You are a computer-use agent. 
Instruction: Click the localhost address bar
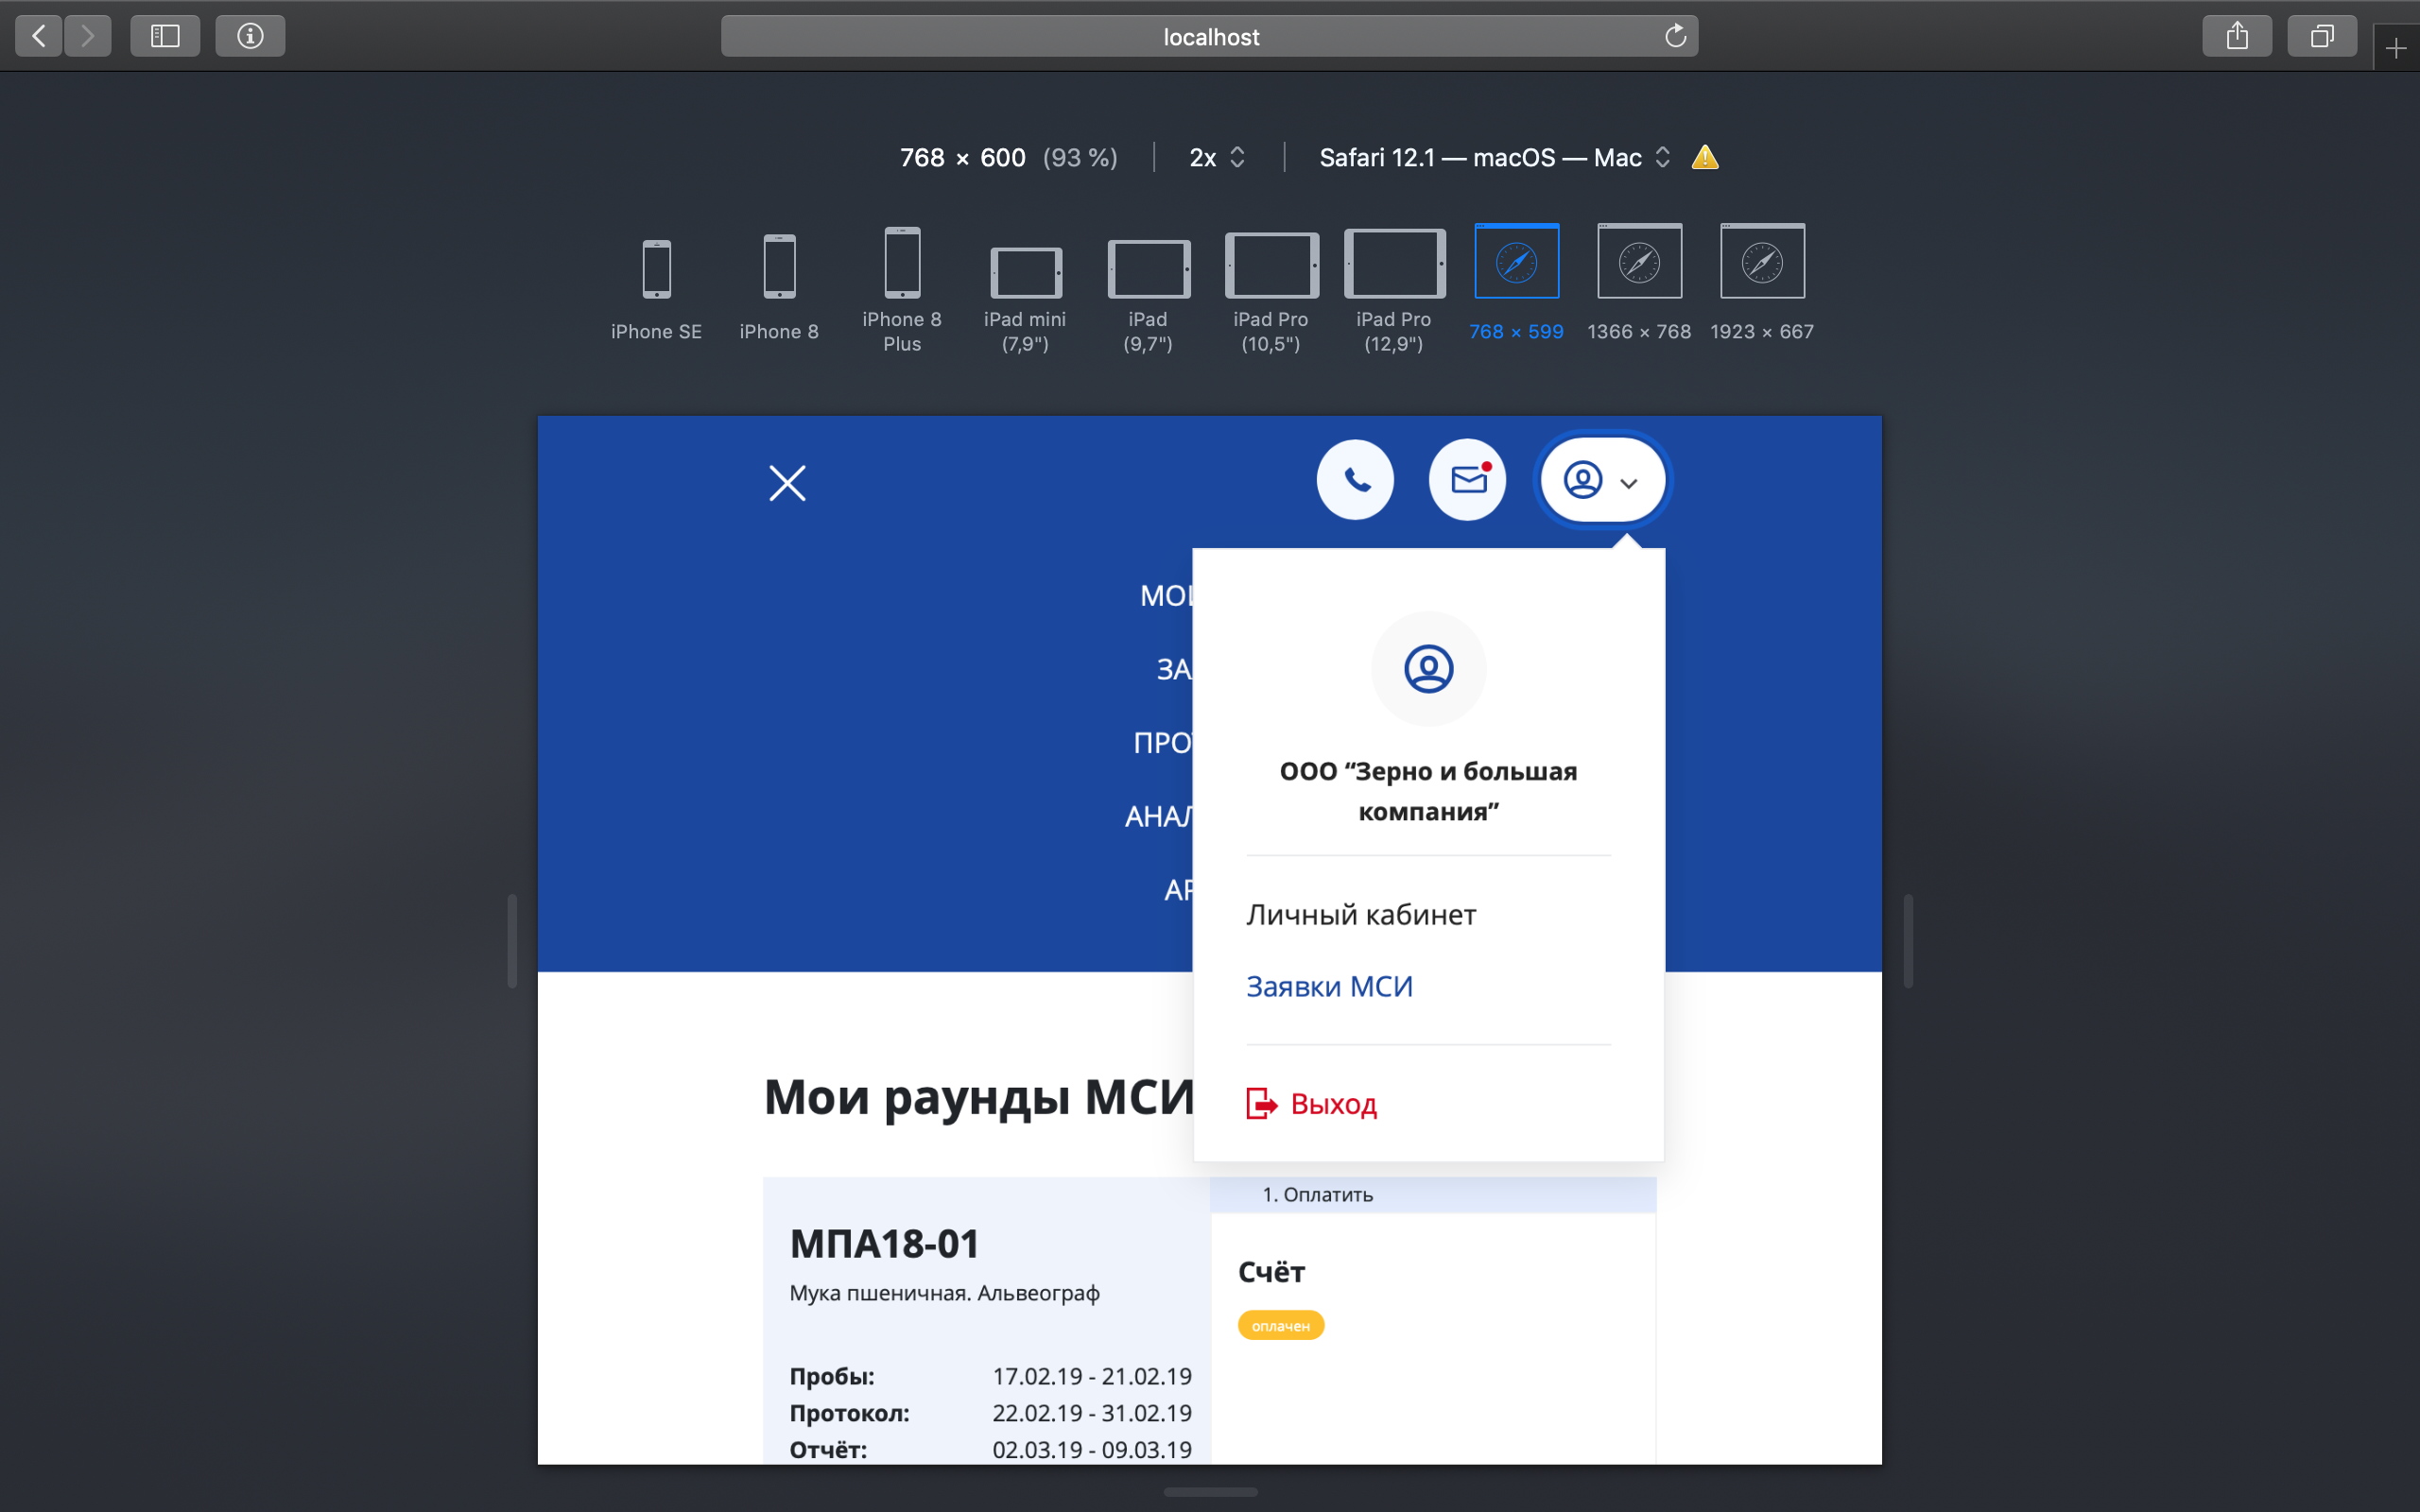pyautogui.click(x=1209, y=37)
